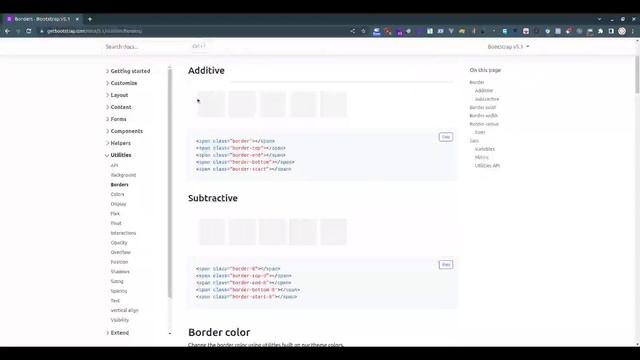Jump to Sass in On this page

tap(474, 140)
